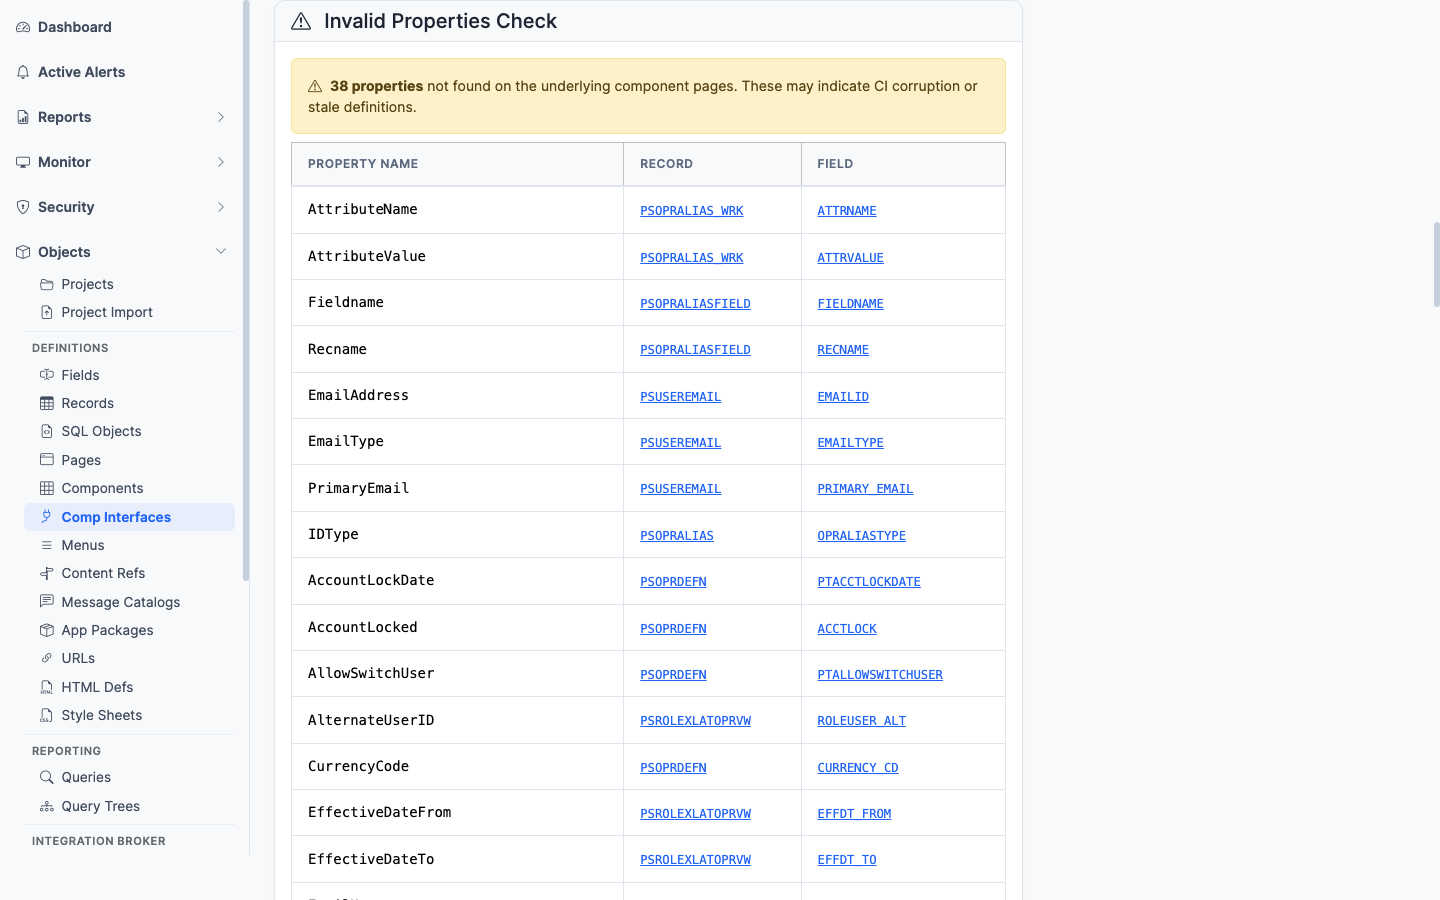Click the page vertical scrollbar thumb
1440x900 pixels.
(x=1436, y=264)
